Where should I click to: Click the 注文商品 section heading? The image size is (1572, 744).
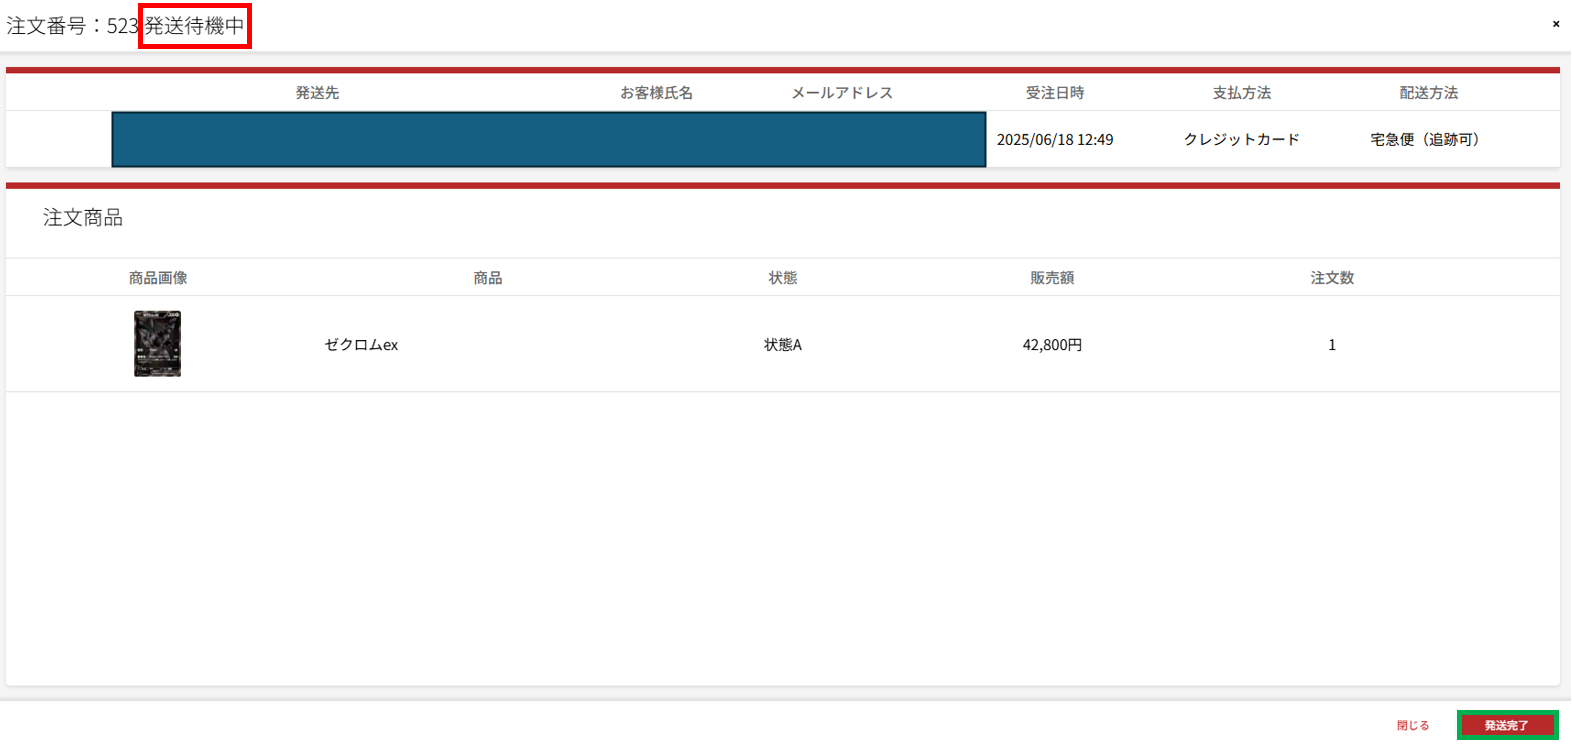(x=83, y=218)
